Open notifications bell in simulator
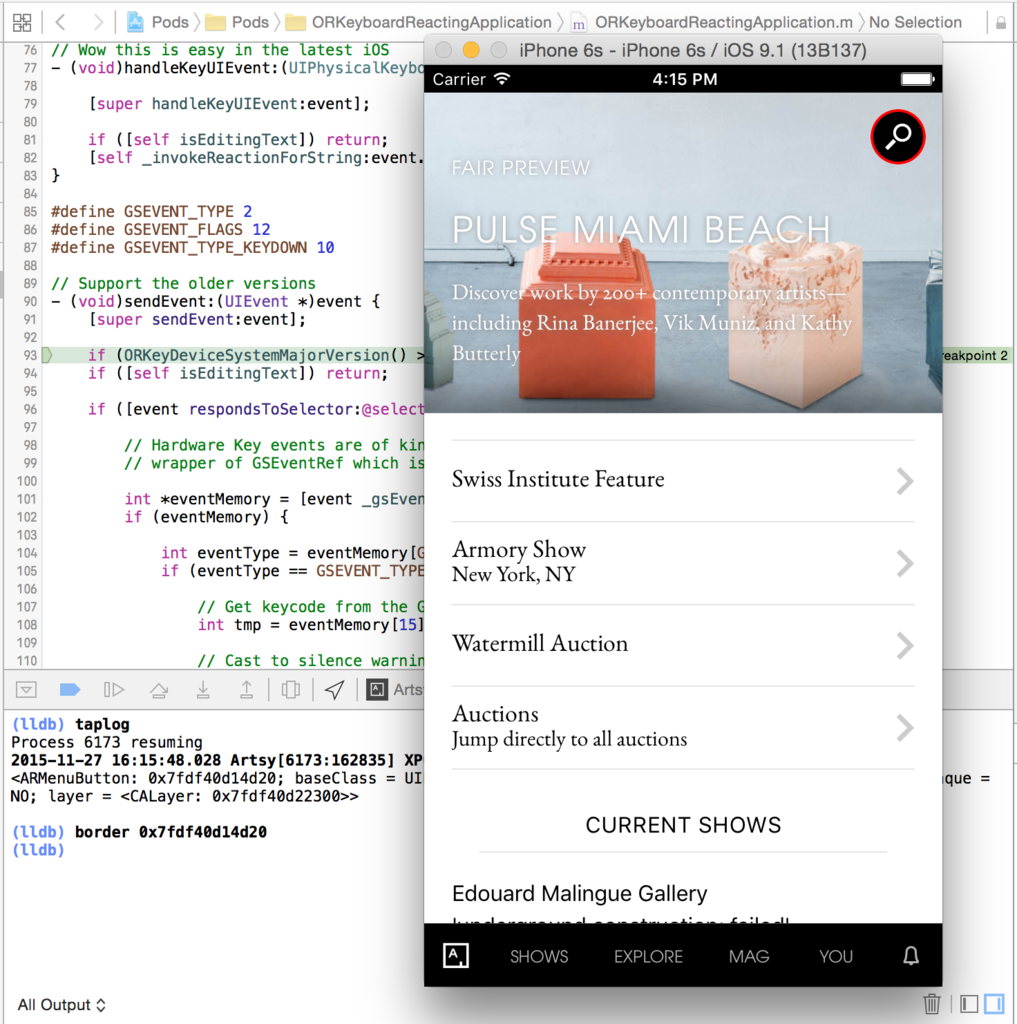Screen dimensions: 1017x1024 [x=911, y=956]
